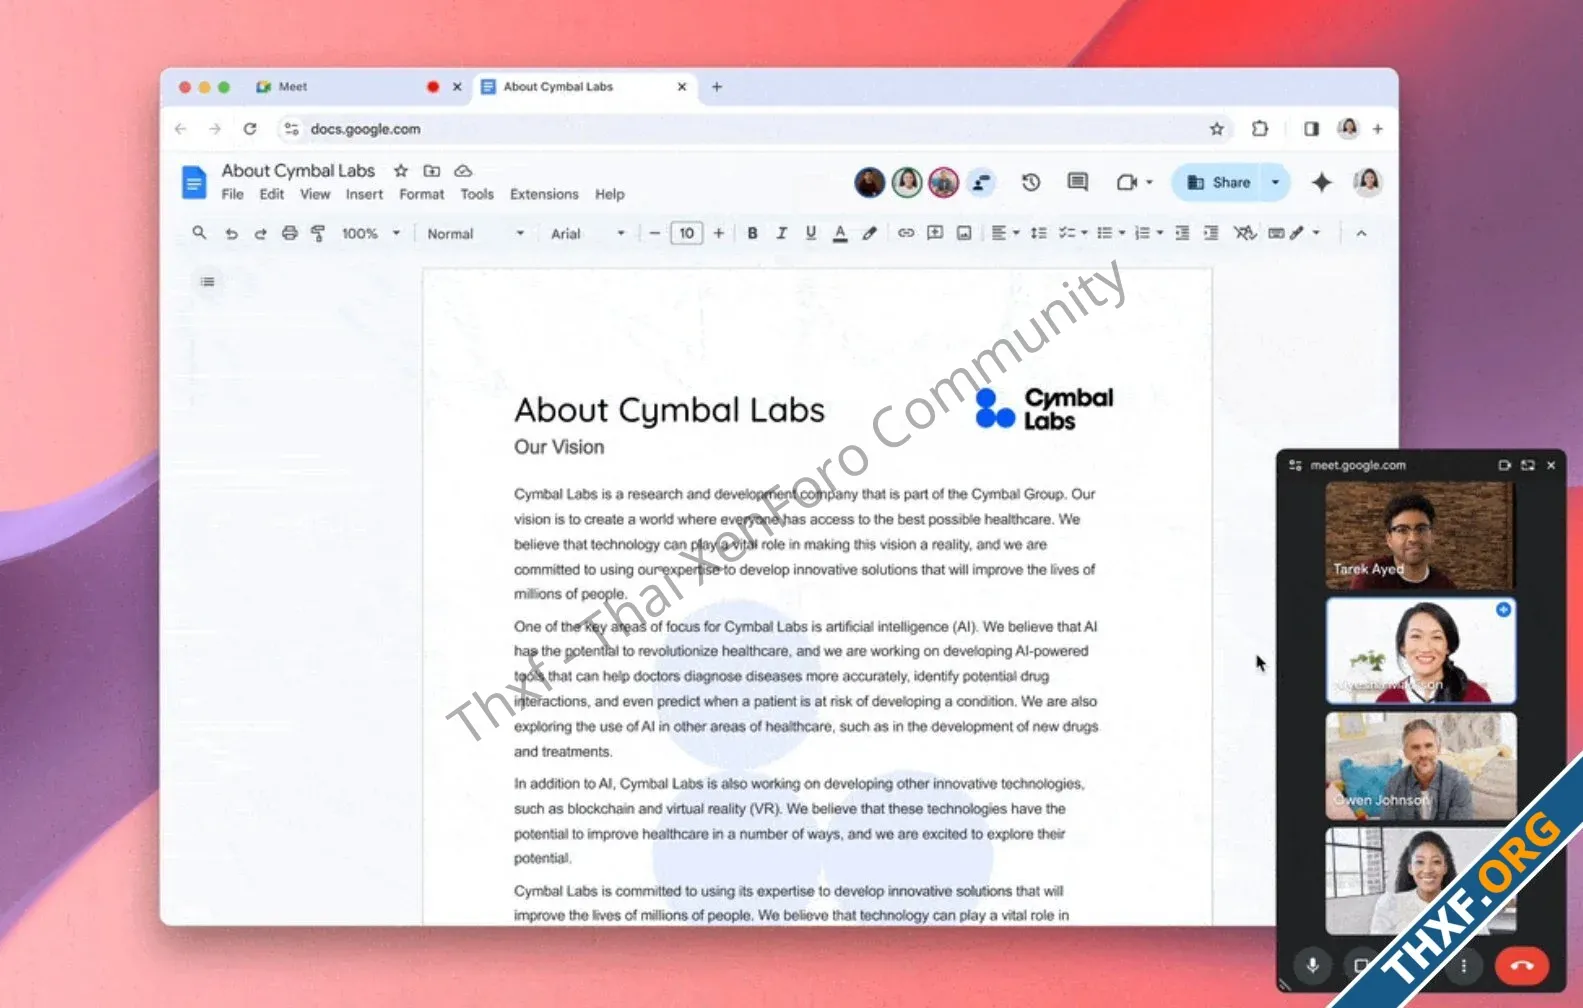Image resolution: width=1583 pixels, height=1008 pixels.
Task: Hide the menus with collapse chevron
Action: [1361, 233]
